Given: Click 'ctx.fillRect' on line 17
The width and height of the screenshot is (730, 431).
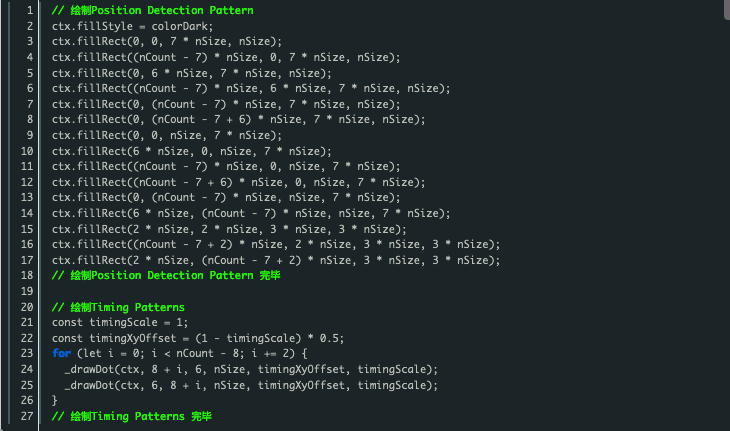Looking at the screenshot, I should [x=89, y=260].
